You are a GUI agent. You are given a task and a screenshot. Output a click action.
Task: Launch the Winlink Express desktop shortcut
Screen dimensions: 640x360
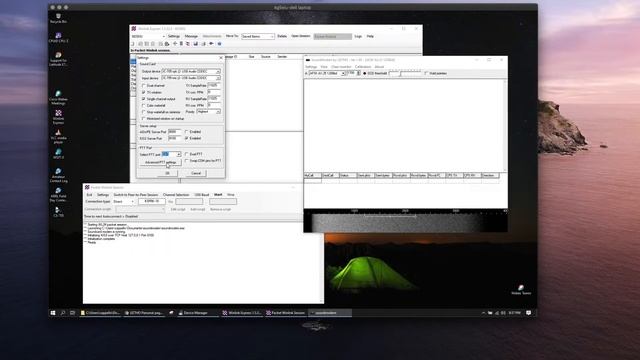(x=58, y=117)
